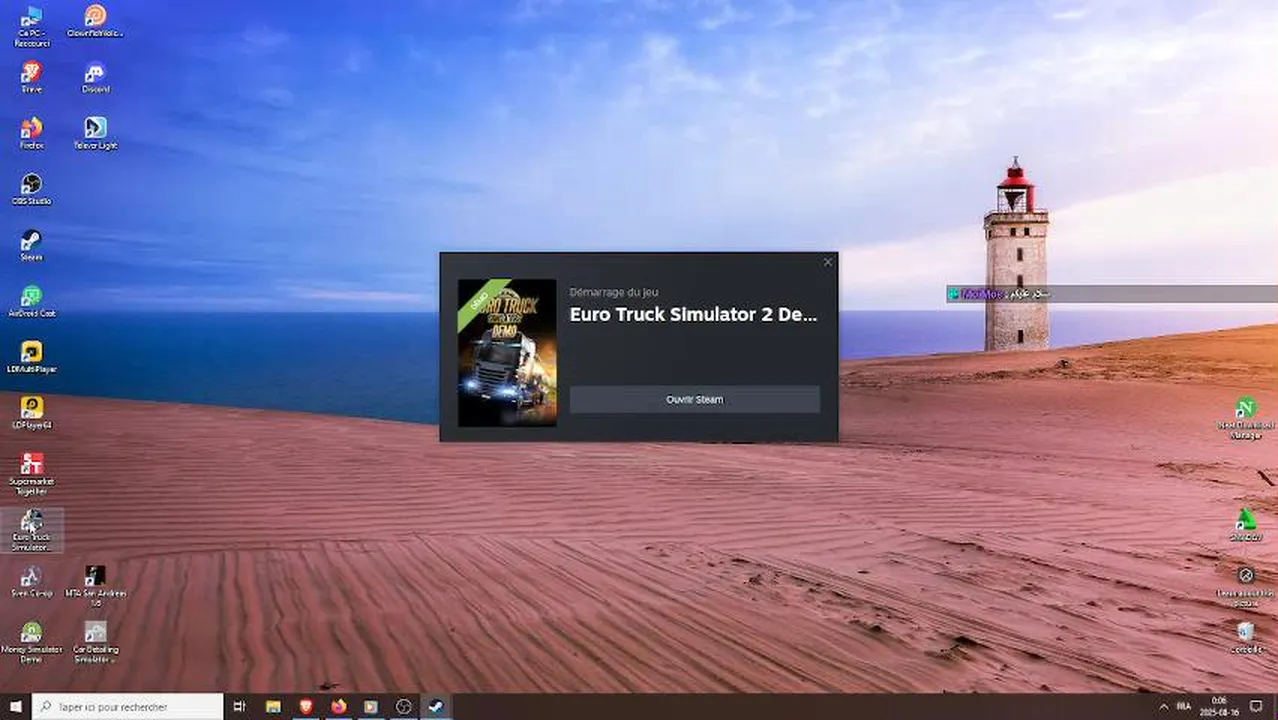Image resolution: width=1278 pixels, height=720 pixels.
Task: Close the Steam game launch dialog
Action: 827,262
